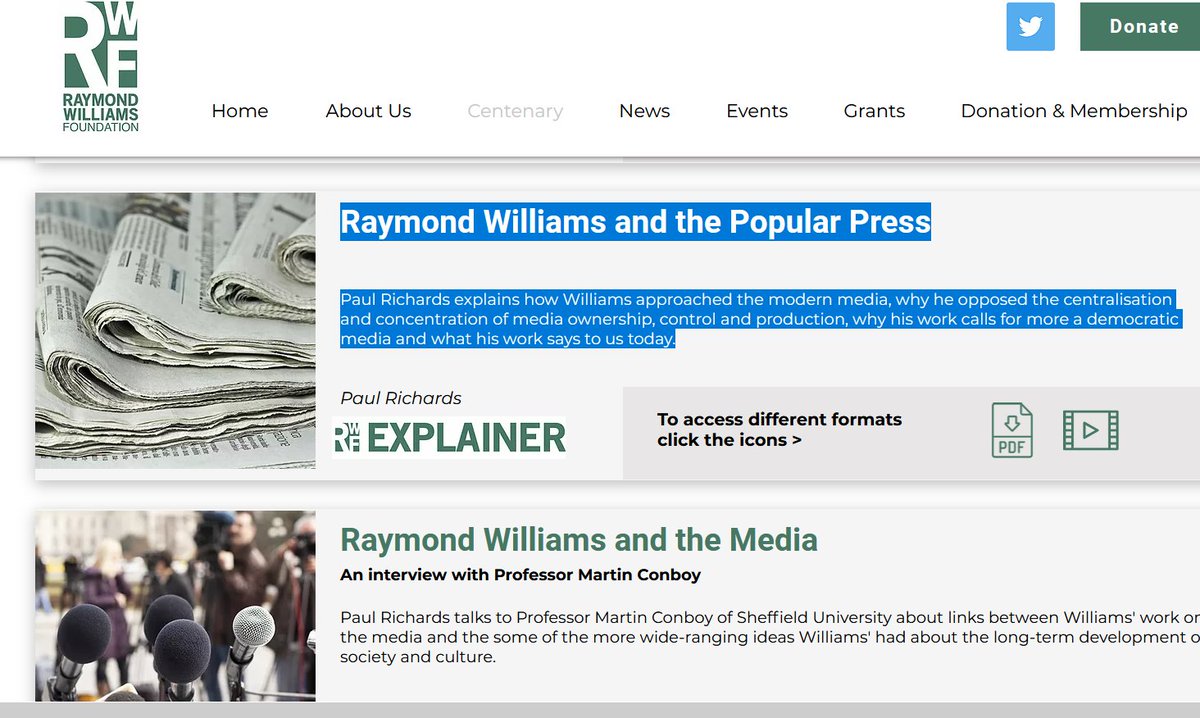
Task: Click the microphones press thumbnail
Action: click(x=175, y=606)
